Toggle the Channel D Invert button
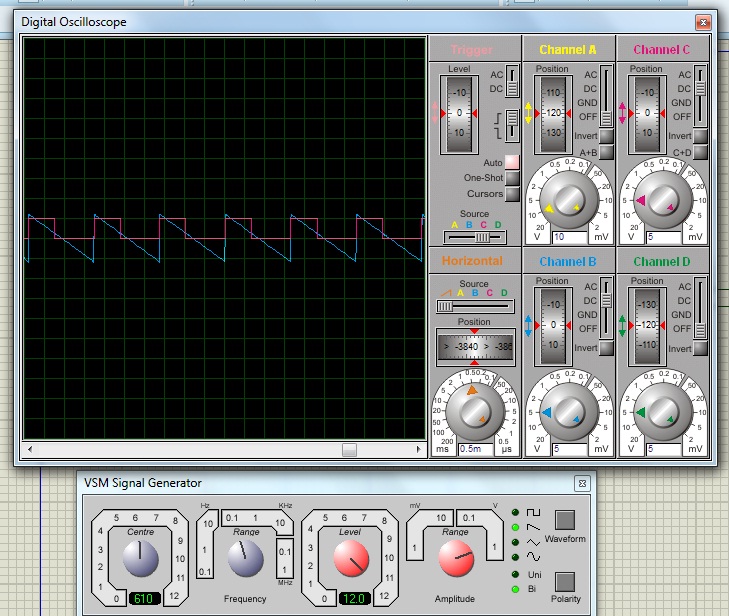The image size is (729, 616). tap(700, 348)
